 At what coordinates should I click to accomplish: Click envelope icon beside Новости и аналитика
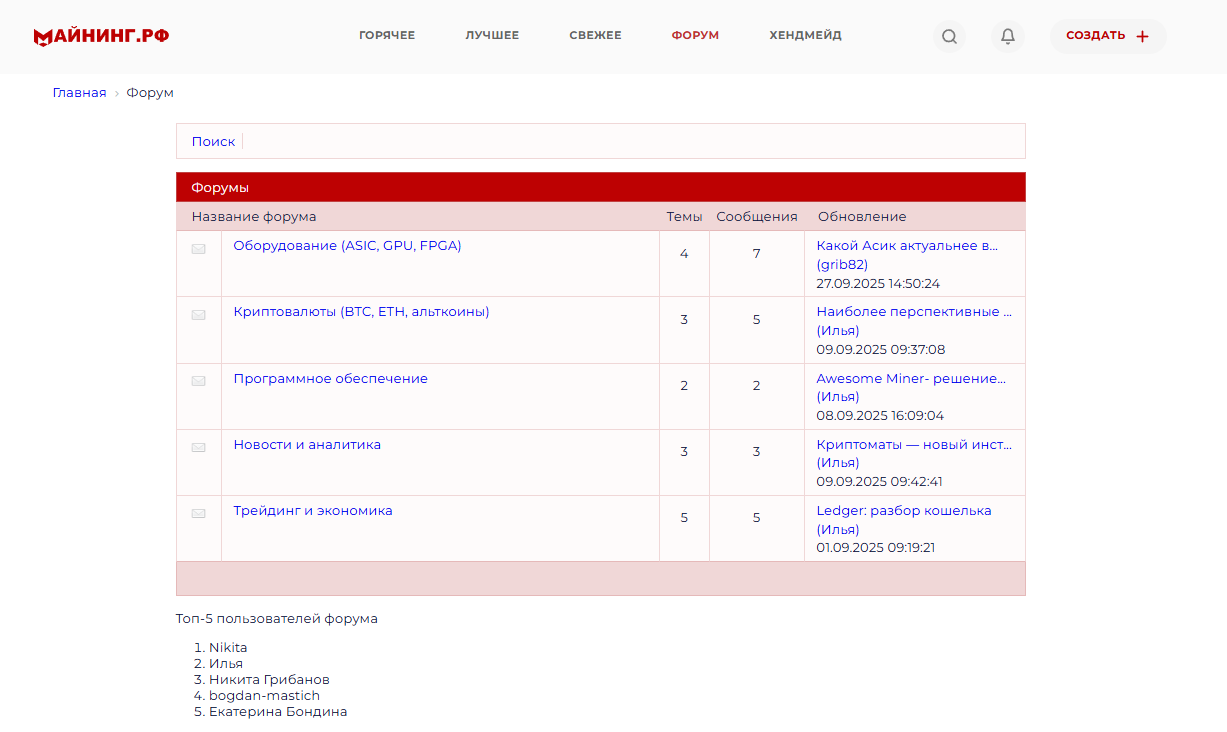tap(199, 448)
